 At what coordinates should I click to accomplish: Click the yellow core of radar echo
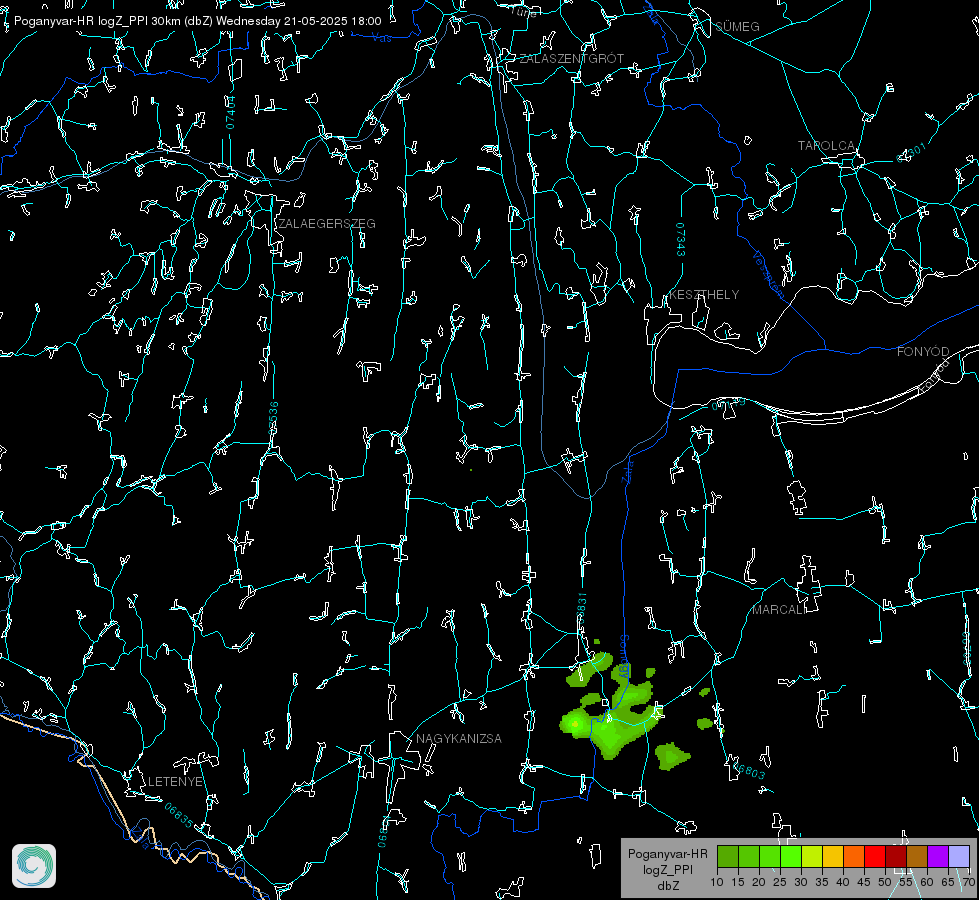click(575, 724)
